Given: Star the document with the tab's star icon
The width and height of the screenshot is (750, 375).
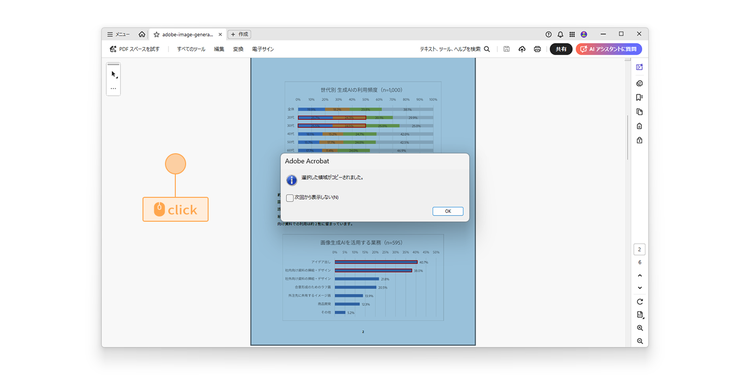Looking at the screenshot, I should click(x=156, y=34).
